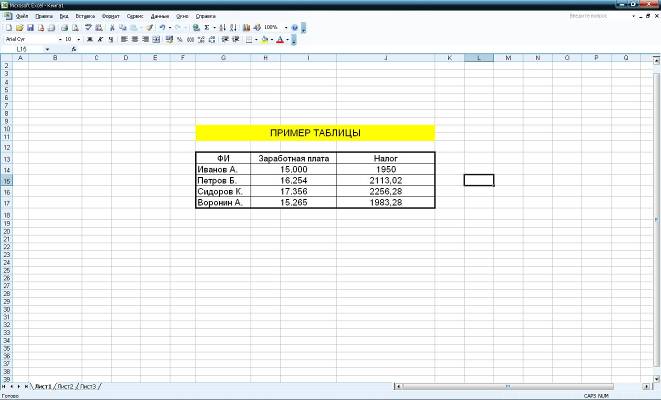This screenshot has width=661, height=400.
Task: Insert function fx button
Action: point(74,49)
